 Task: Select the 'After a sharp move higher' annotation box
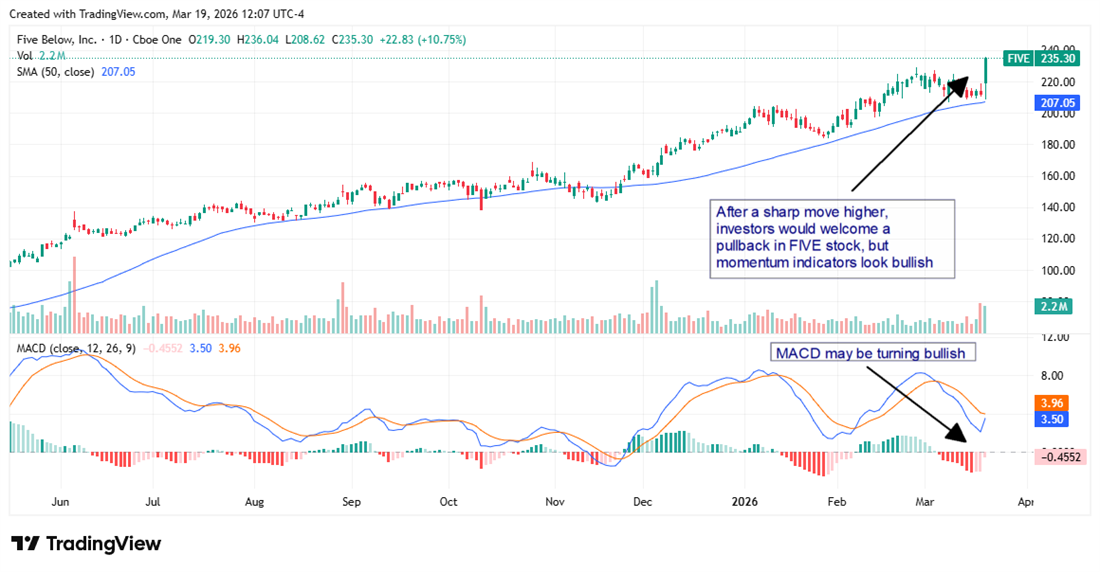(x=831, y=238)
